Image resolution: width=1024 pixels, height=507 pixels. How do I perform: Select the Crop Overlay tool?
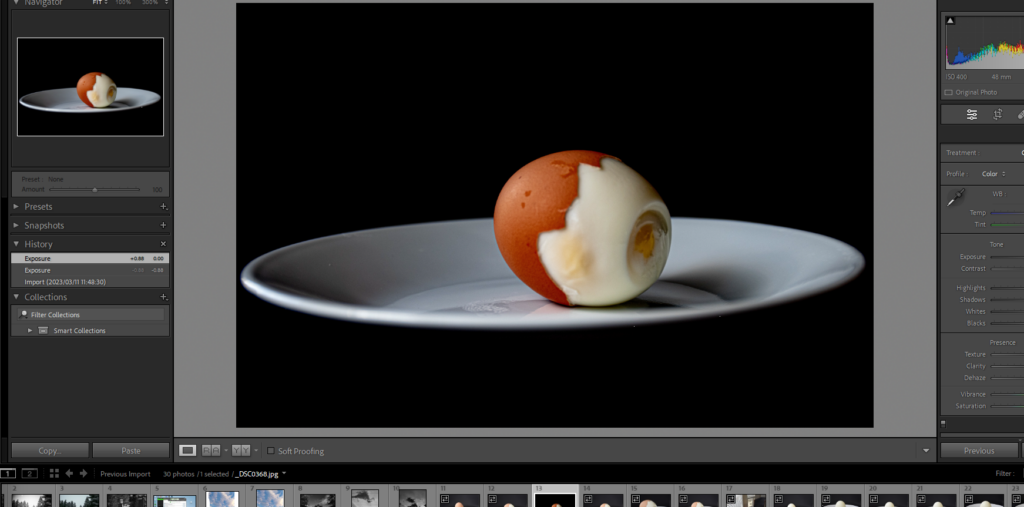click(998, 115)
